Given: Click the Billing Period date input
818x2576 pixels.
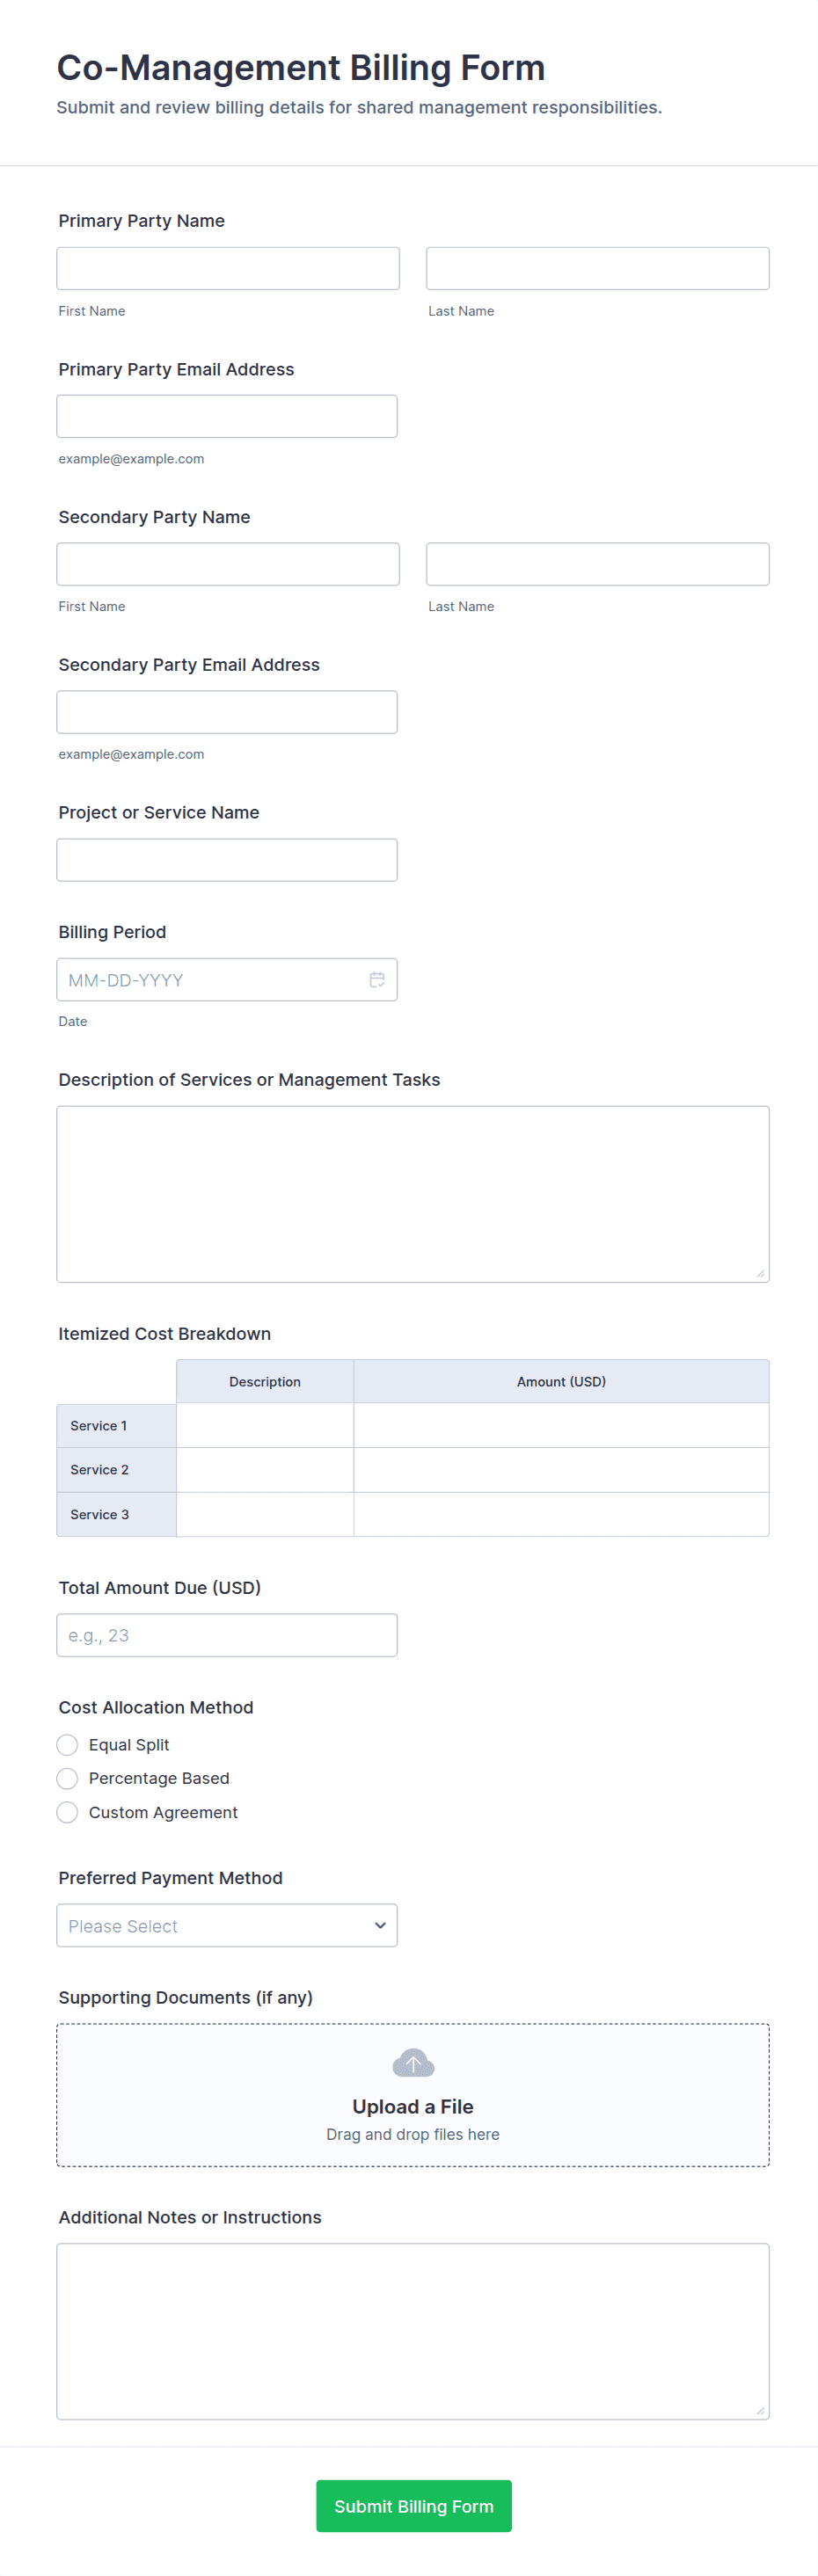Looking at the screenshot, I should [210, 980].
